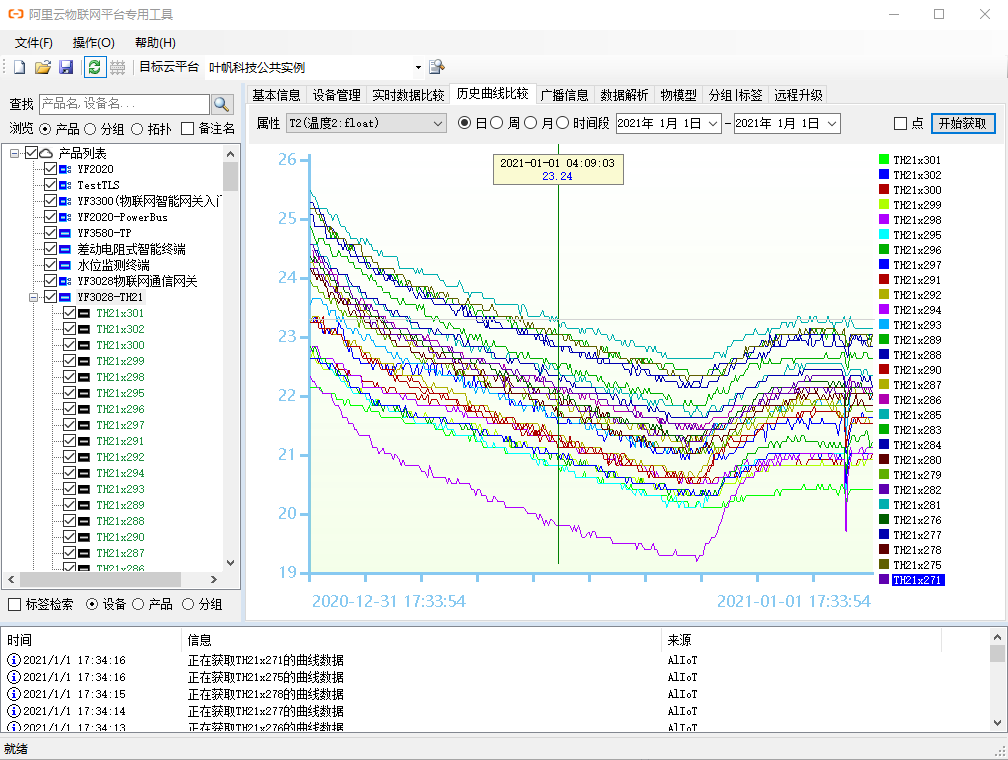Uncheck the TH21x289 device checkbox
1008x760 pixels.
[69, 505]
